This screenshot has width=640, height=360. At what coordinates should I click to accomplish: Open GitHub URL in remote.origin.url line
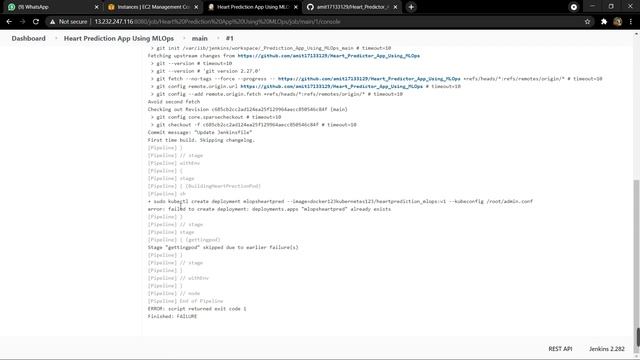(x=331, y=87)
